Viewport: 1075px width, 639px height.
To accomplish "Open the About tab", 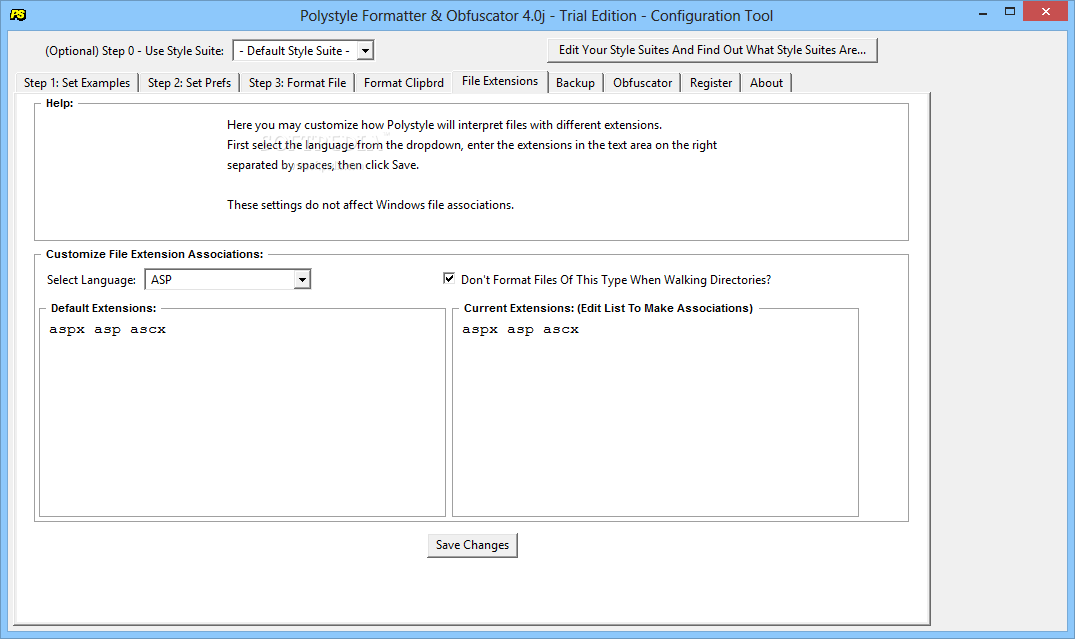I will coord(766,83).
